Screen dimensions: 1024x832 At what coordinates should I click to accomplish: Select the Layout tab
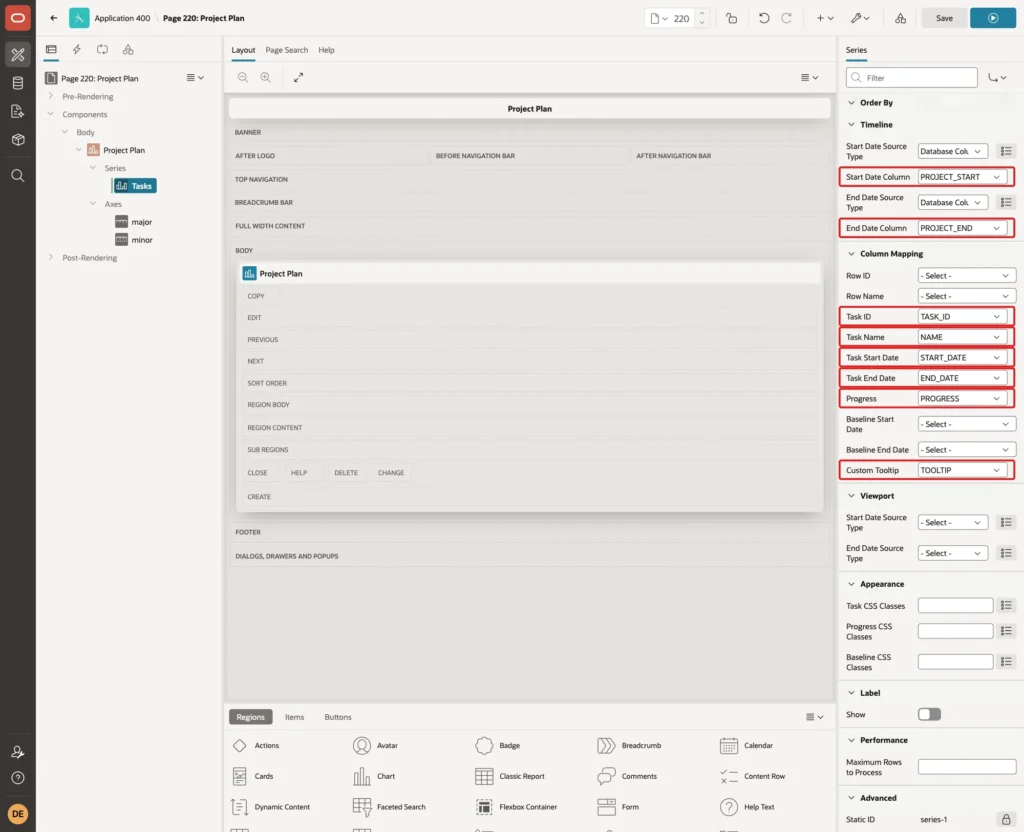coord(243,50)
